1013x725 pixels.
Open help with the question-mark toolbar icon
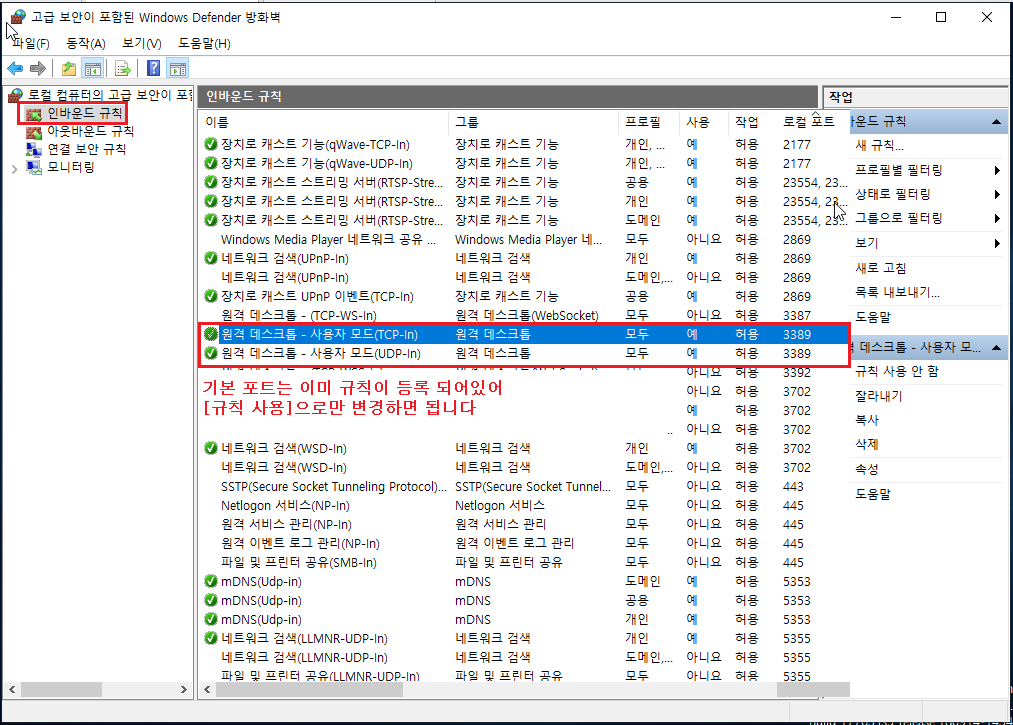coord(154,68)
